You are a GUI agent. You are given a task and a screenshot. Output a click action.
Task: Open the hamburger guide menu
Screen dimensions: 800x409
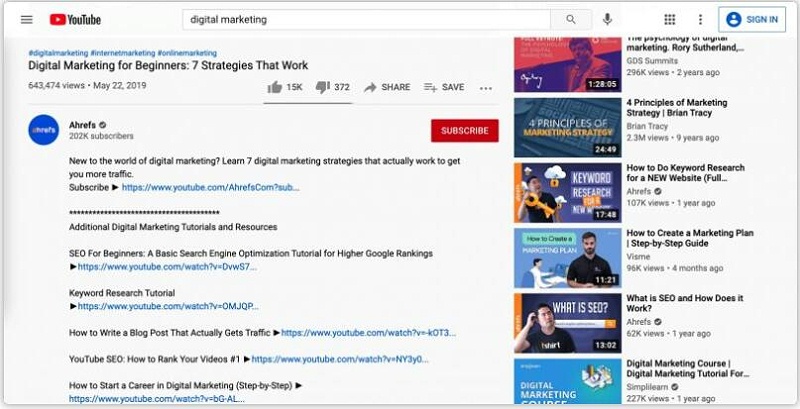(27, 20)
